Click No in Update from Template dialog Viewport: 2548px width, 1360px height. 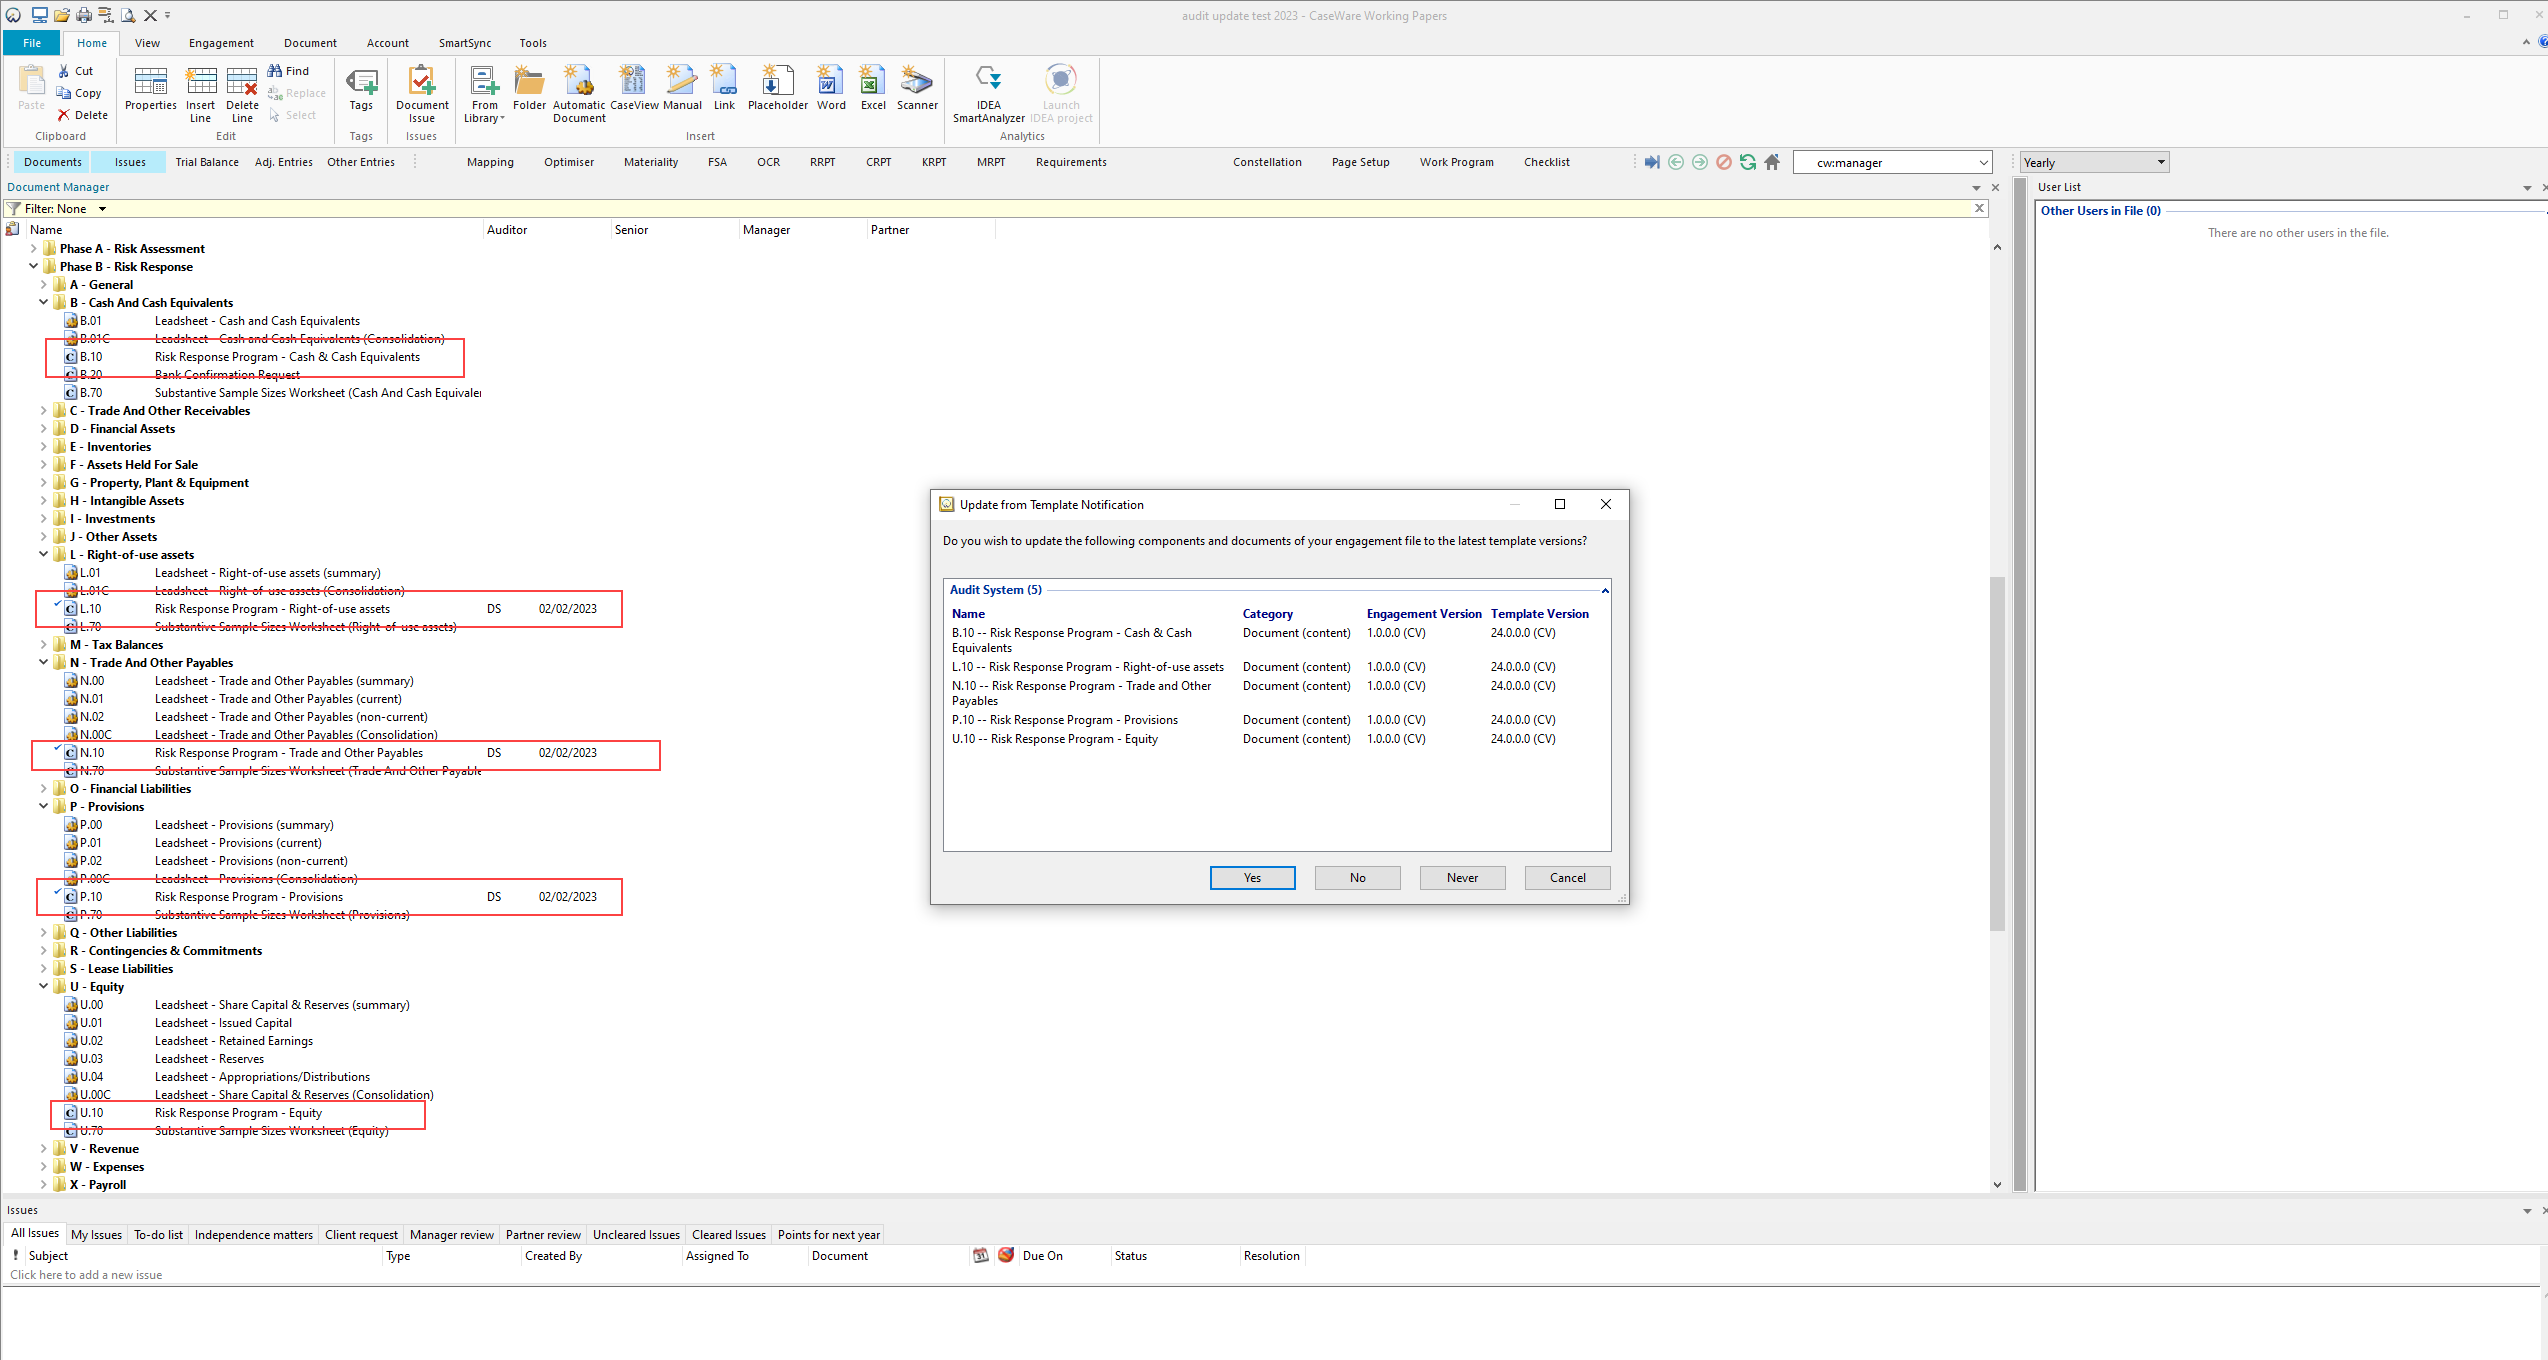(x=1357, y=878)
